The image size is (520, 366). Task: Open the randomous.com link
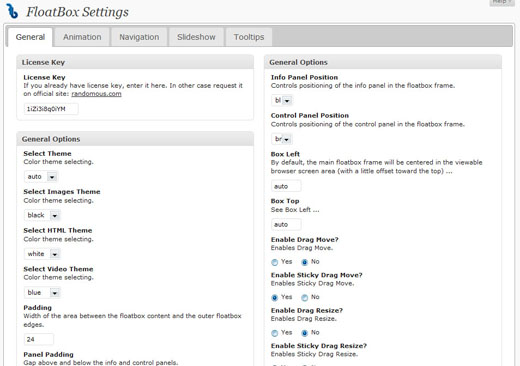[96, 94]
